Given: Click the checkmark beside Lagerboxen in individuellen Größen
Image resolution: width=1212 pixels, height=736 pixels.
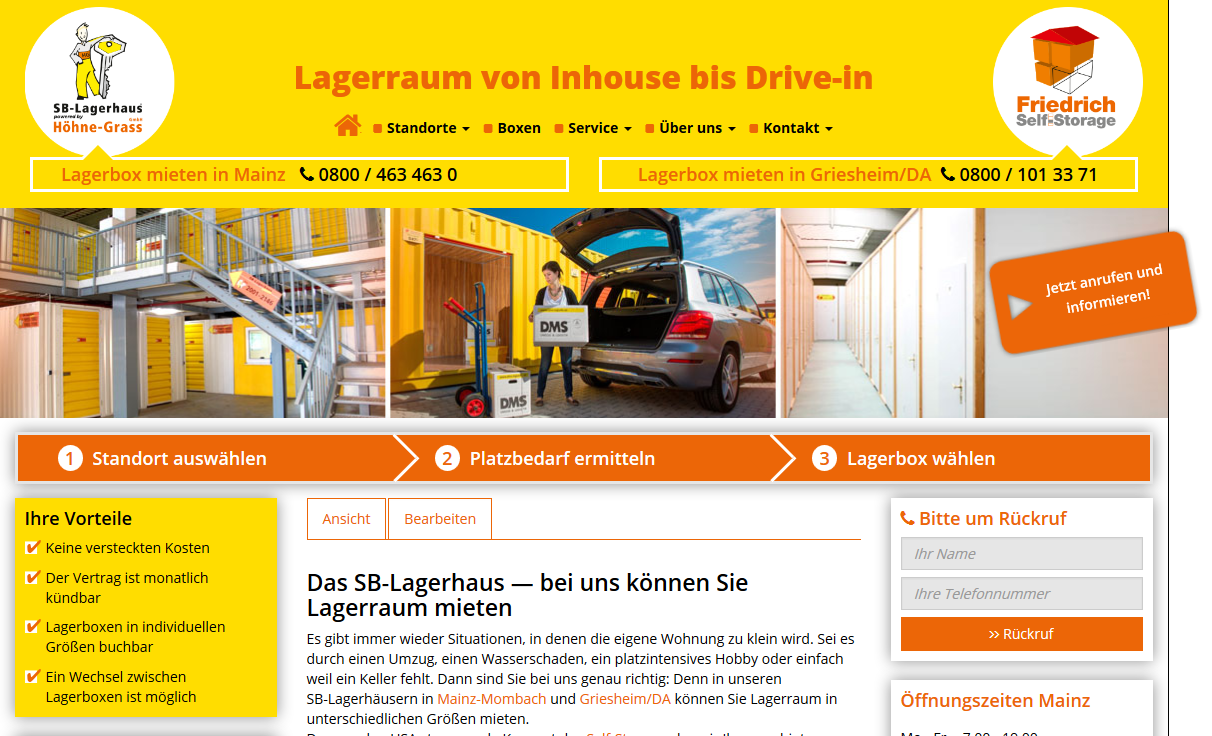Looking at the screenshot, I should coord(33,626).
